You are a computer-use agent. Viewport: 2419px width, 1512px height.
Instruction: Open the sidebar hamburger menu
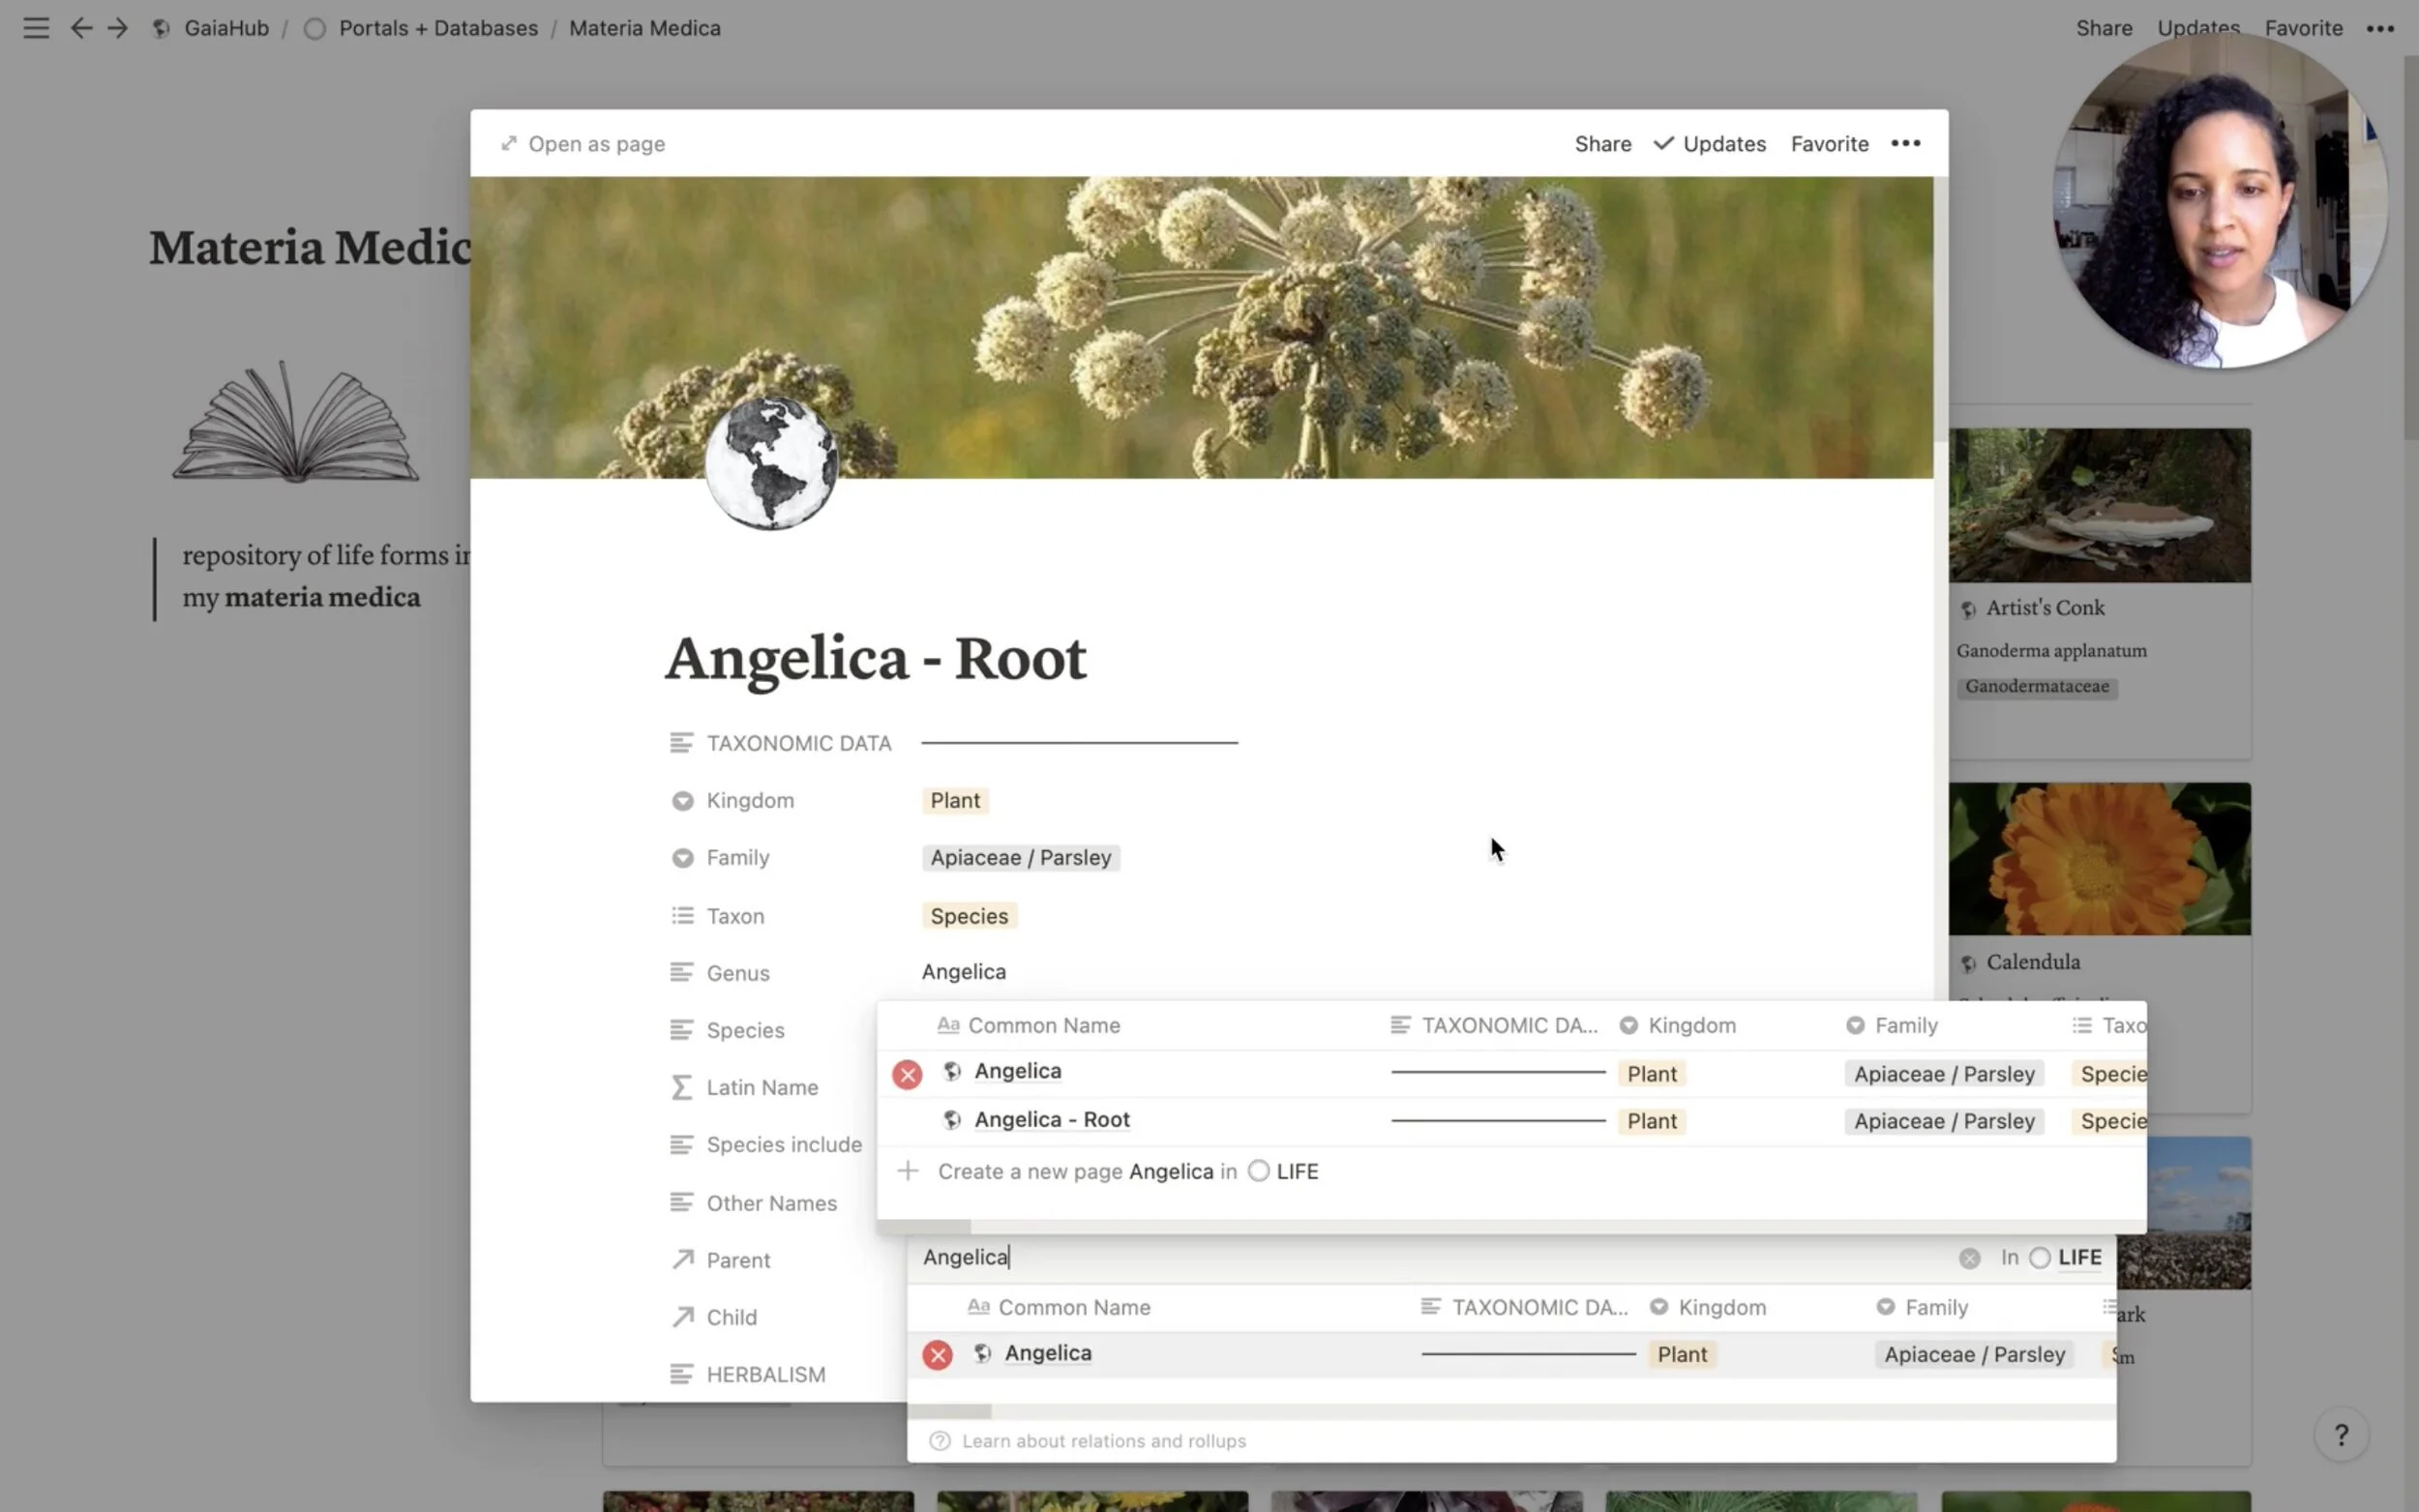click(x=36, y=28)
